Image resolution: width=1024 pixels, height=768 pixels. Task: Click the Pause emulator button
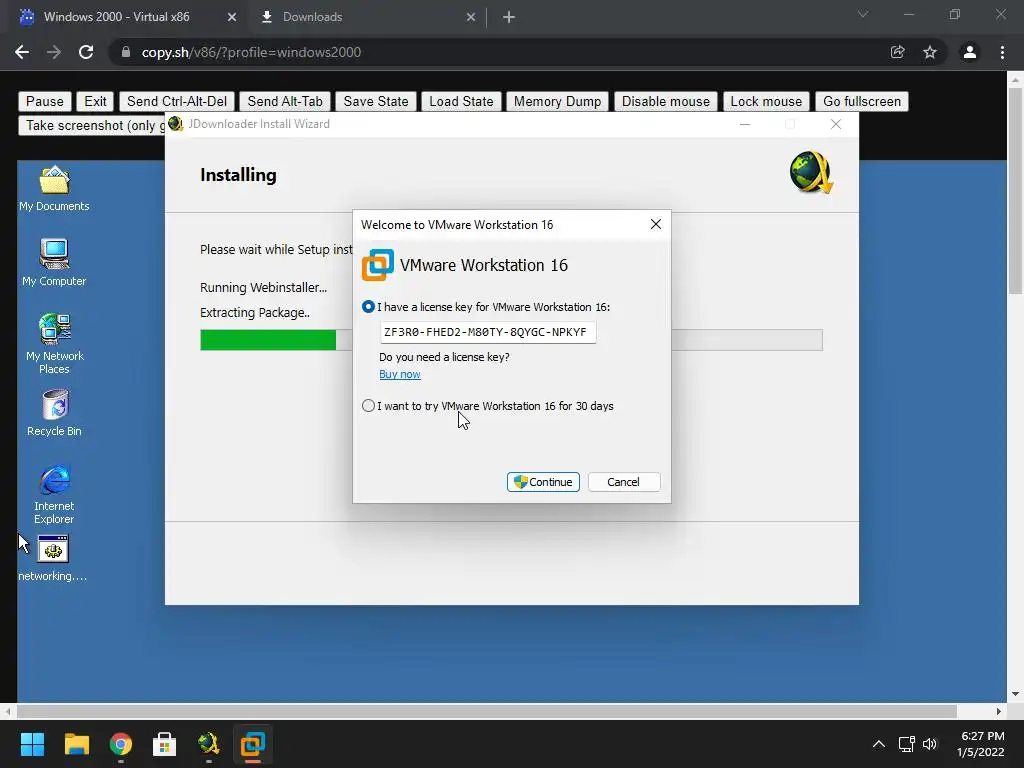coord(44,101)
